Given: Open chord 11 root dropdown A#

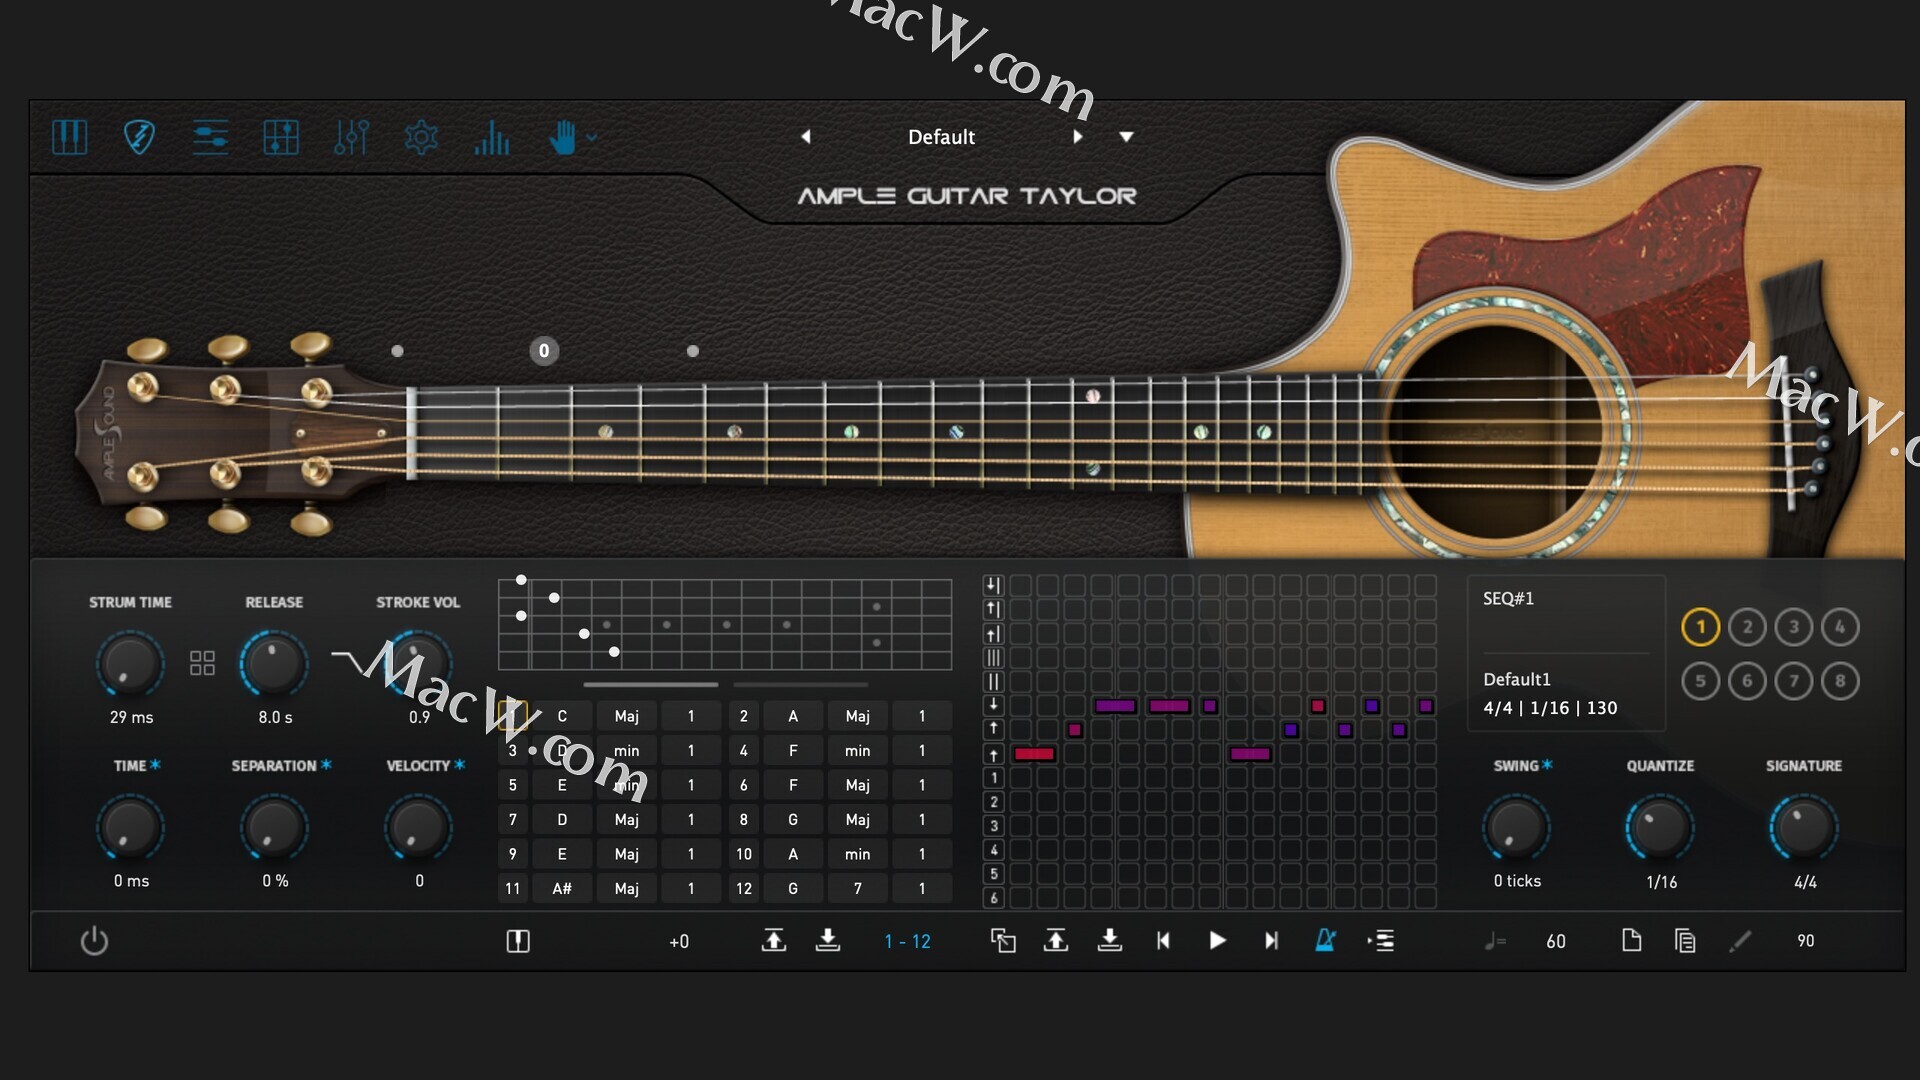Looking at the screenshot, I should tap(562, 888).
